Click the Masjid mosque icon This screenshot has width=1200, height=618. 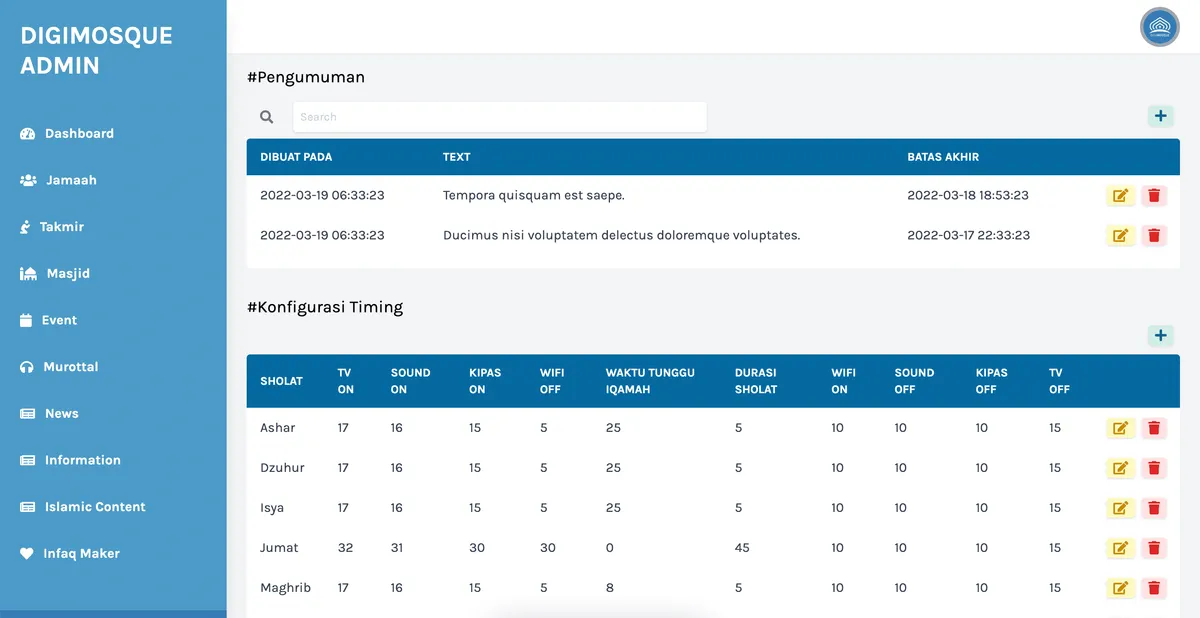[28, 274]
